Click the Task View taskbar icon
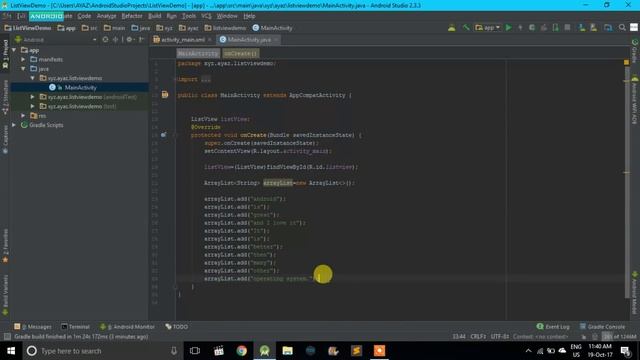The image size is (640, 360). (195, 351)
